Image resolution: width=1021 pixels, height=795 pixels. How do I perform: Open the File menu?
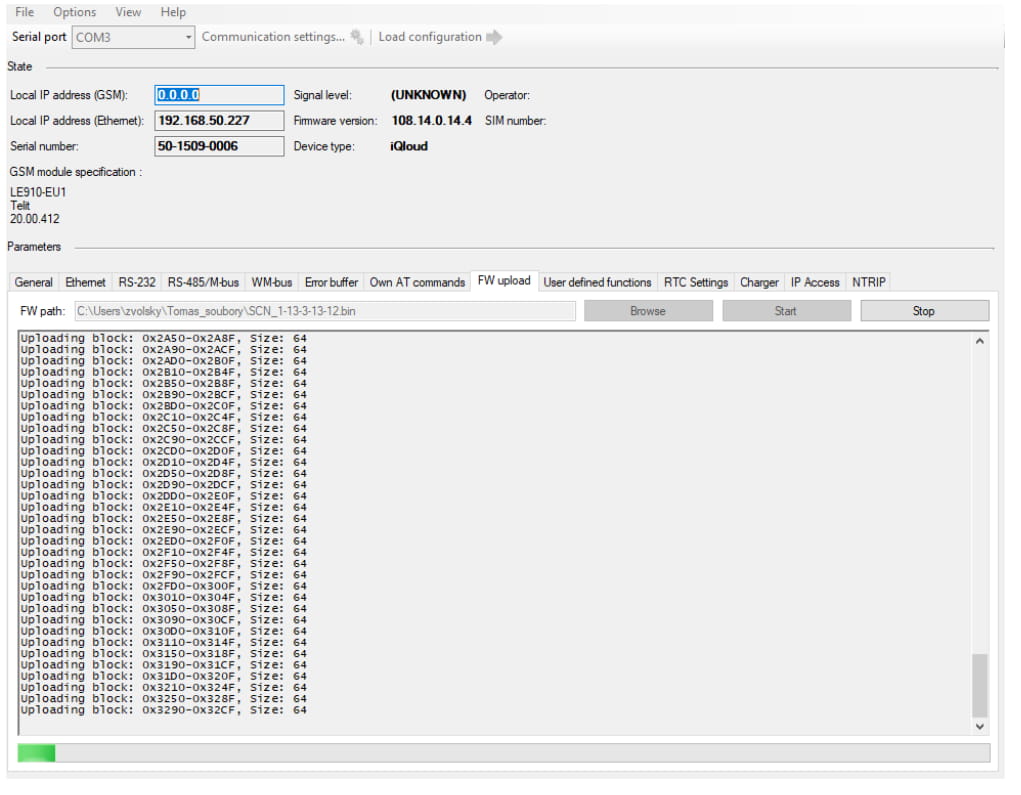pos(25,12)
